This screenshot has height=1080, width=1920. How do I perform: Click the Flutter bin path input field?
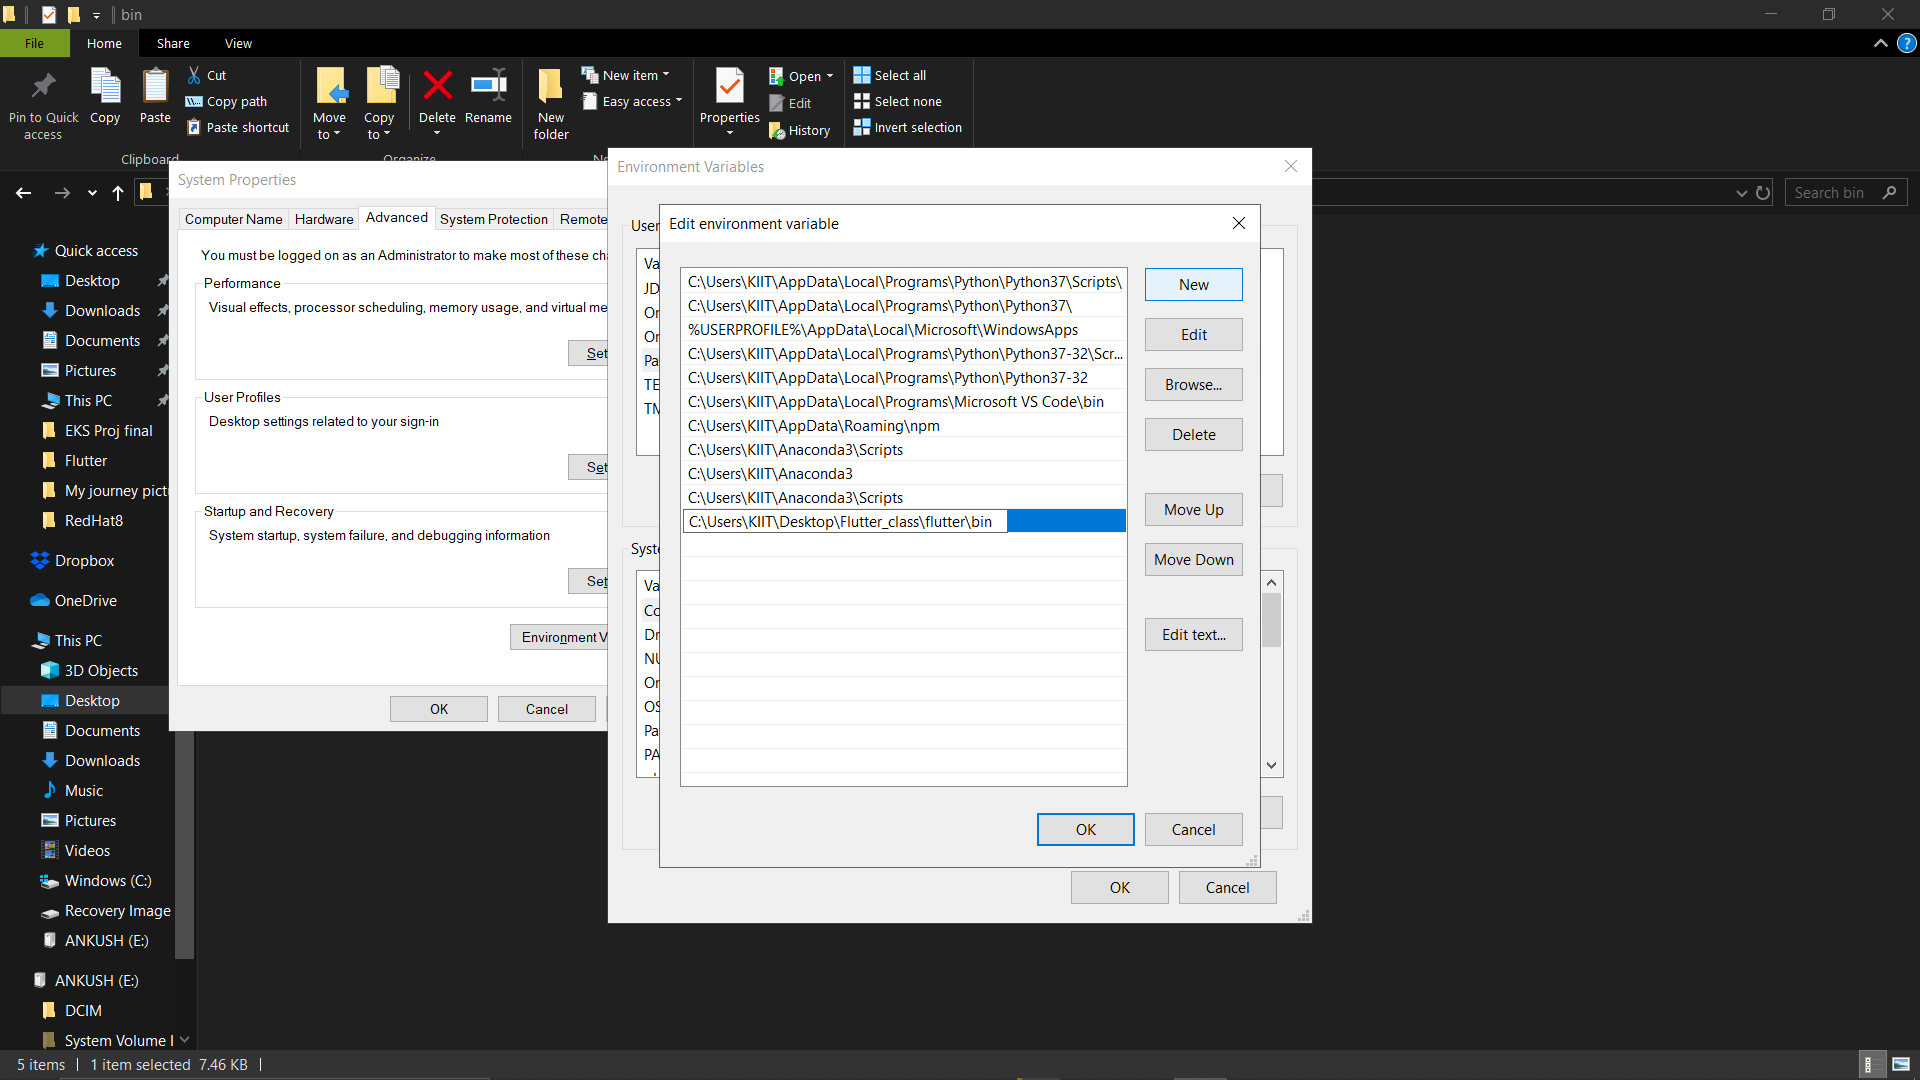pos(845,522)
